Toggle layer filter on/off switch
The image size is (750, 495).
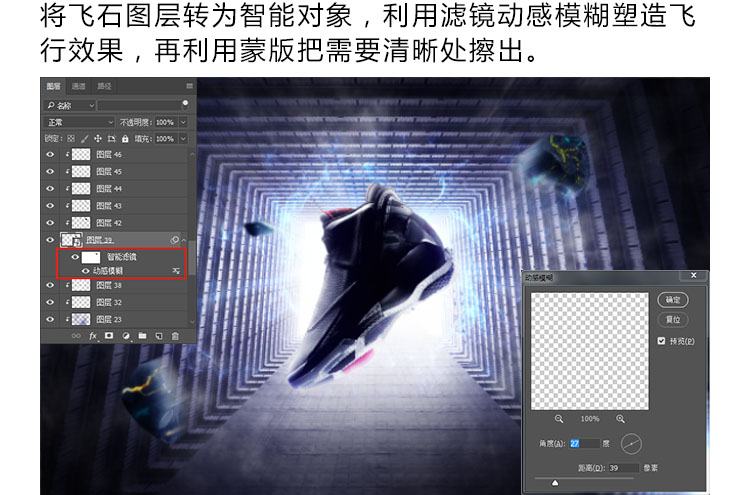[x=185, y=105]
